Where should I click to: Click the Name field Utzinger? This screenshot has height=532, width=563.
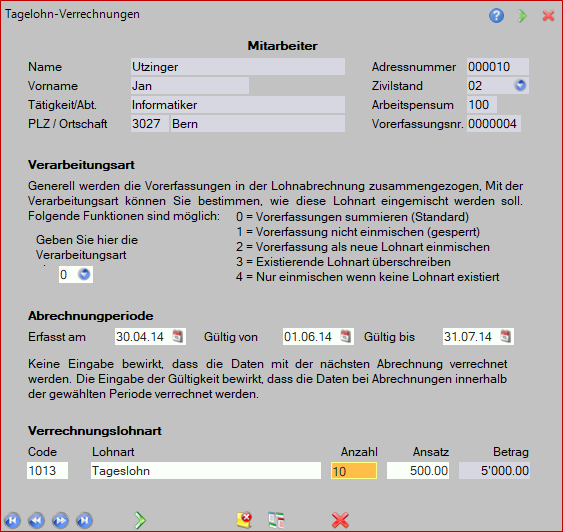[238, 67]
